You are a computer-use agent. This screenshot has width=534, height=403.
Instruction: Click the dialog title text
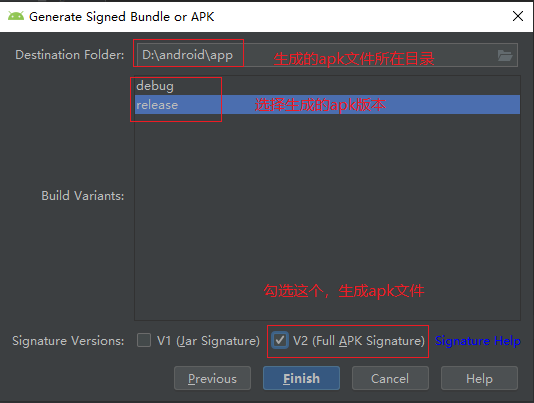pyautogui.click(x=122, y=16)
